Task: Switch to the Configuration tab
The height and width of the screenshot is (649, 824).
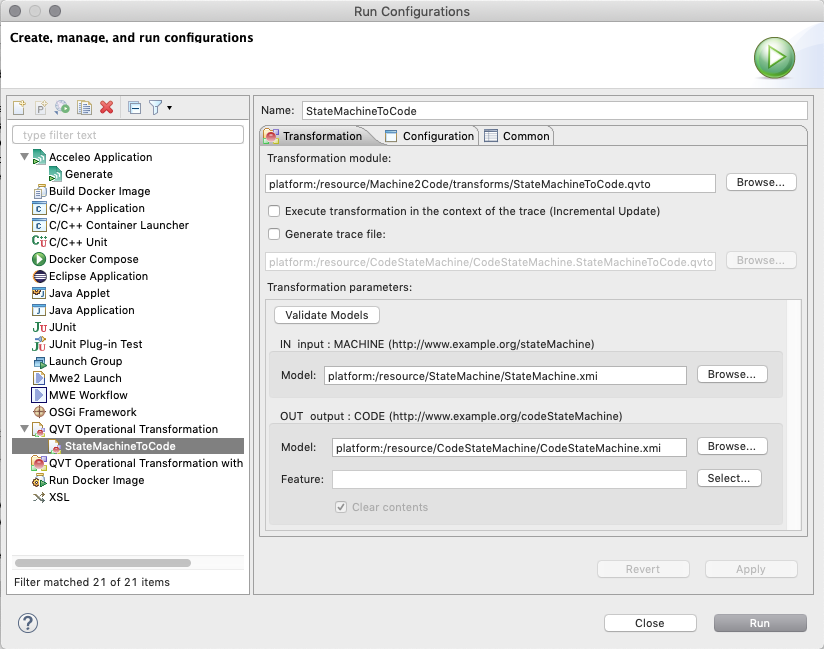Action: click(x=429, y=136)
